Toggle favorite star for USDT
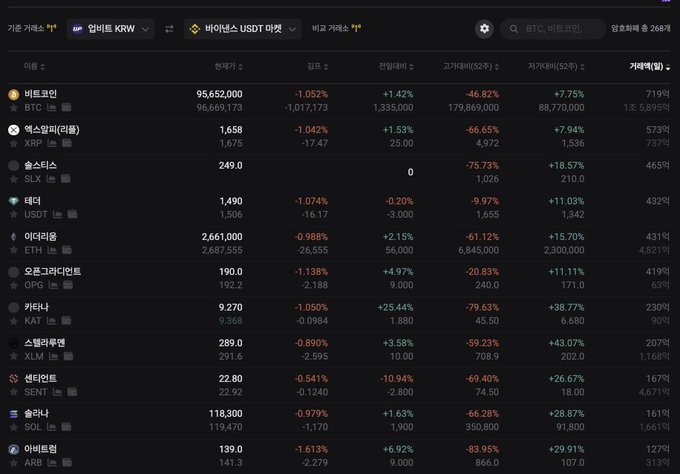This screenshot has height=474, width=680. coord(14,214)
